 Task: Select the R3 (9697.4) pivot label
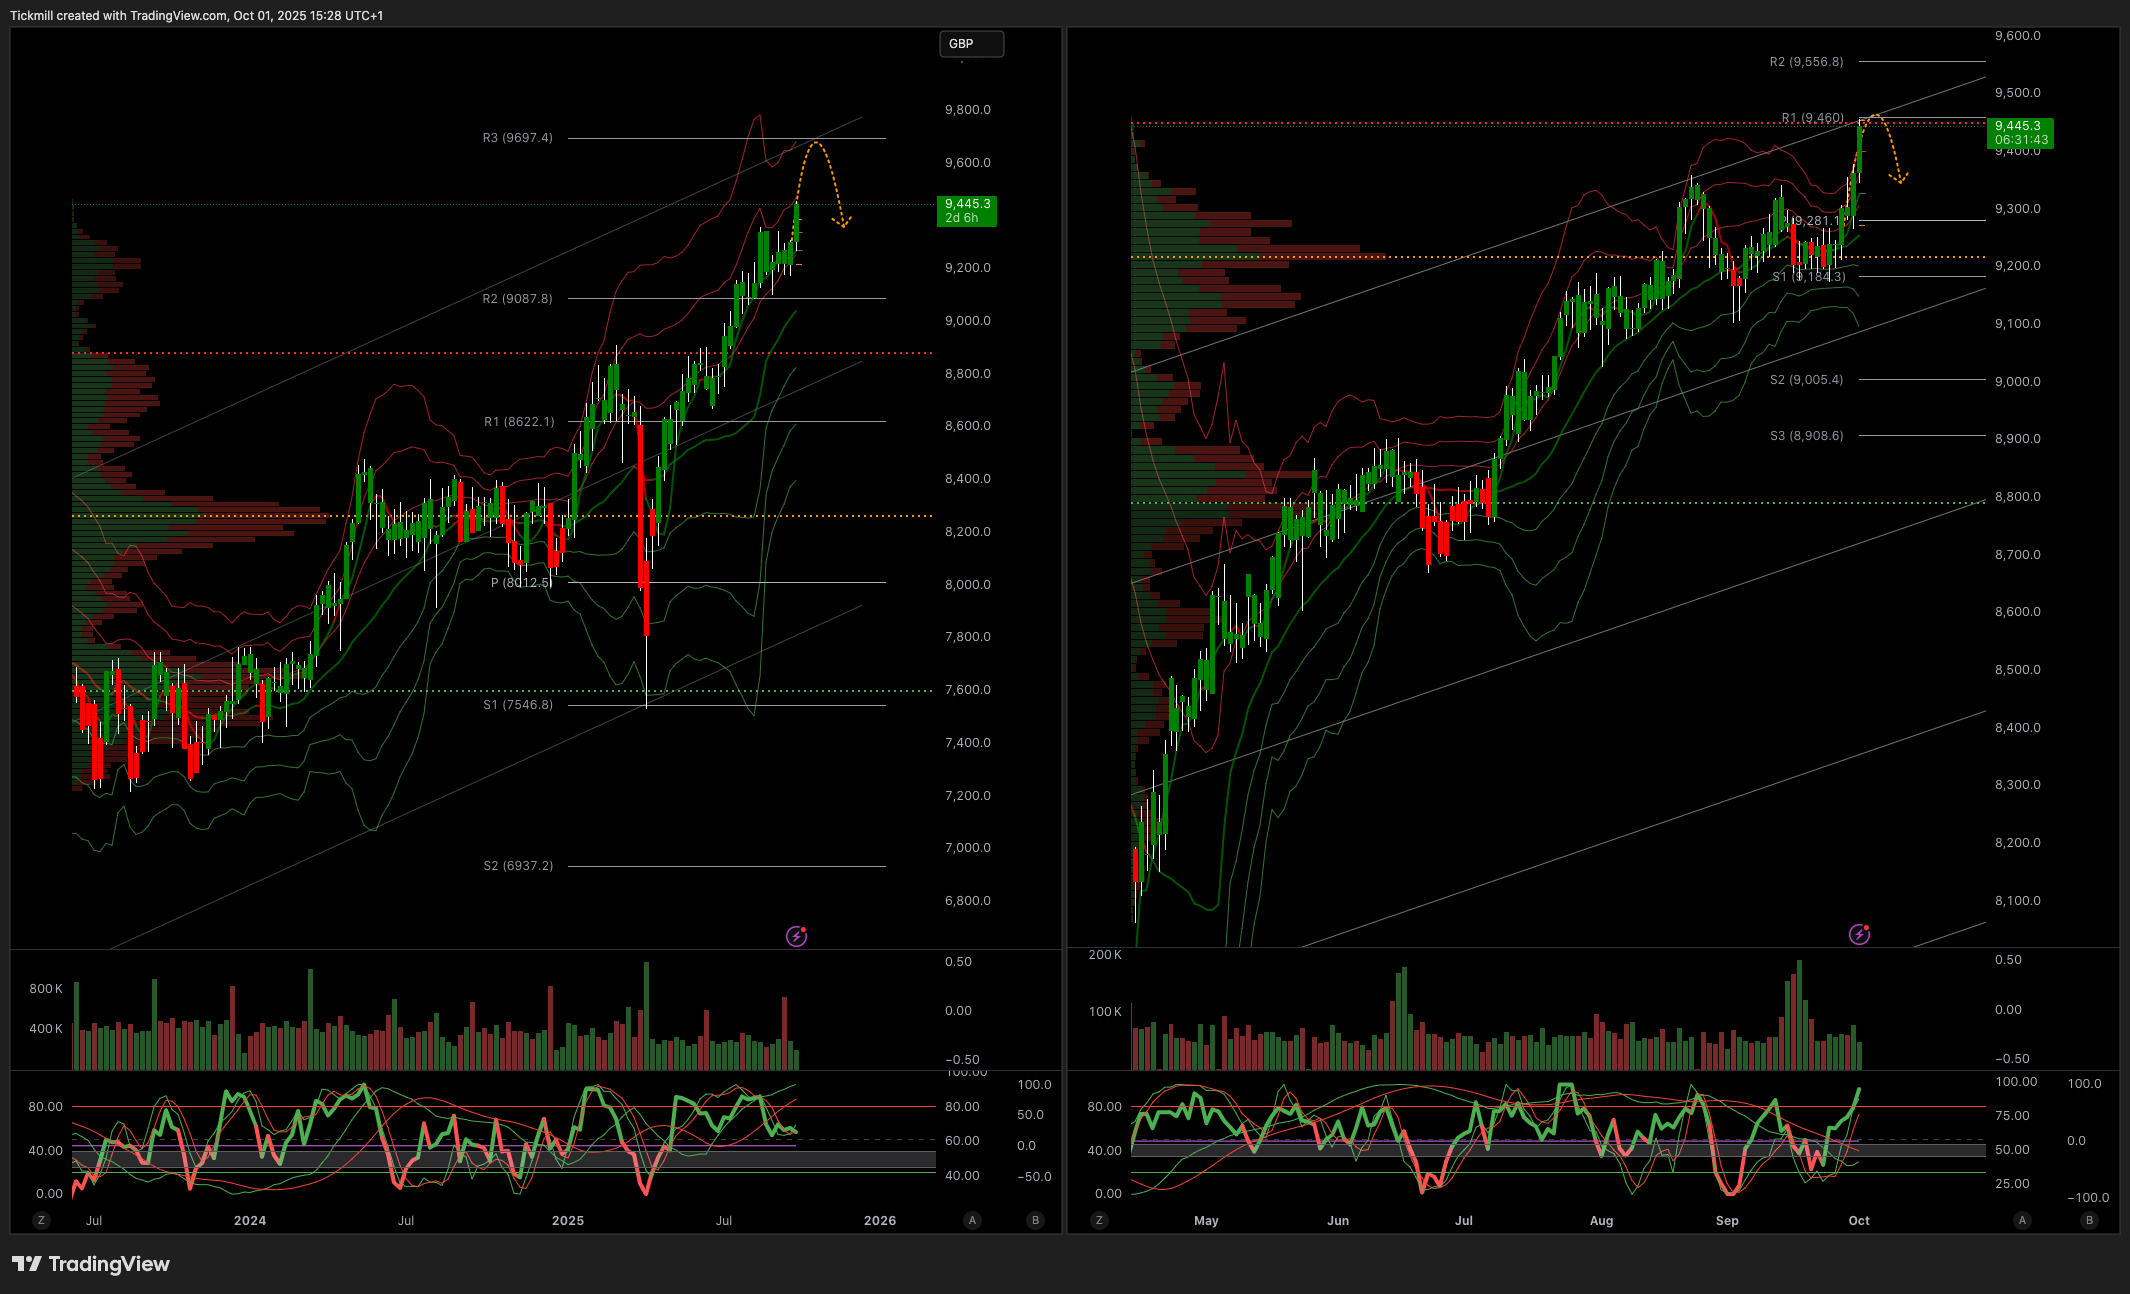pyautogui.click(x=517, y=138)
